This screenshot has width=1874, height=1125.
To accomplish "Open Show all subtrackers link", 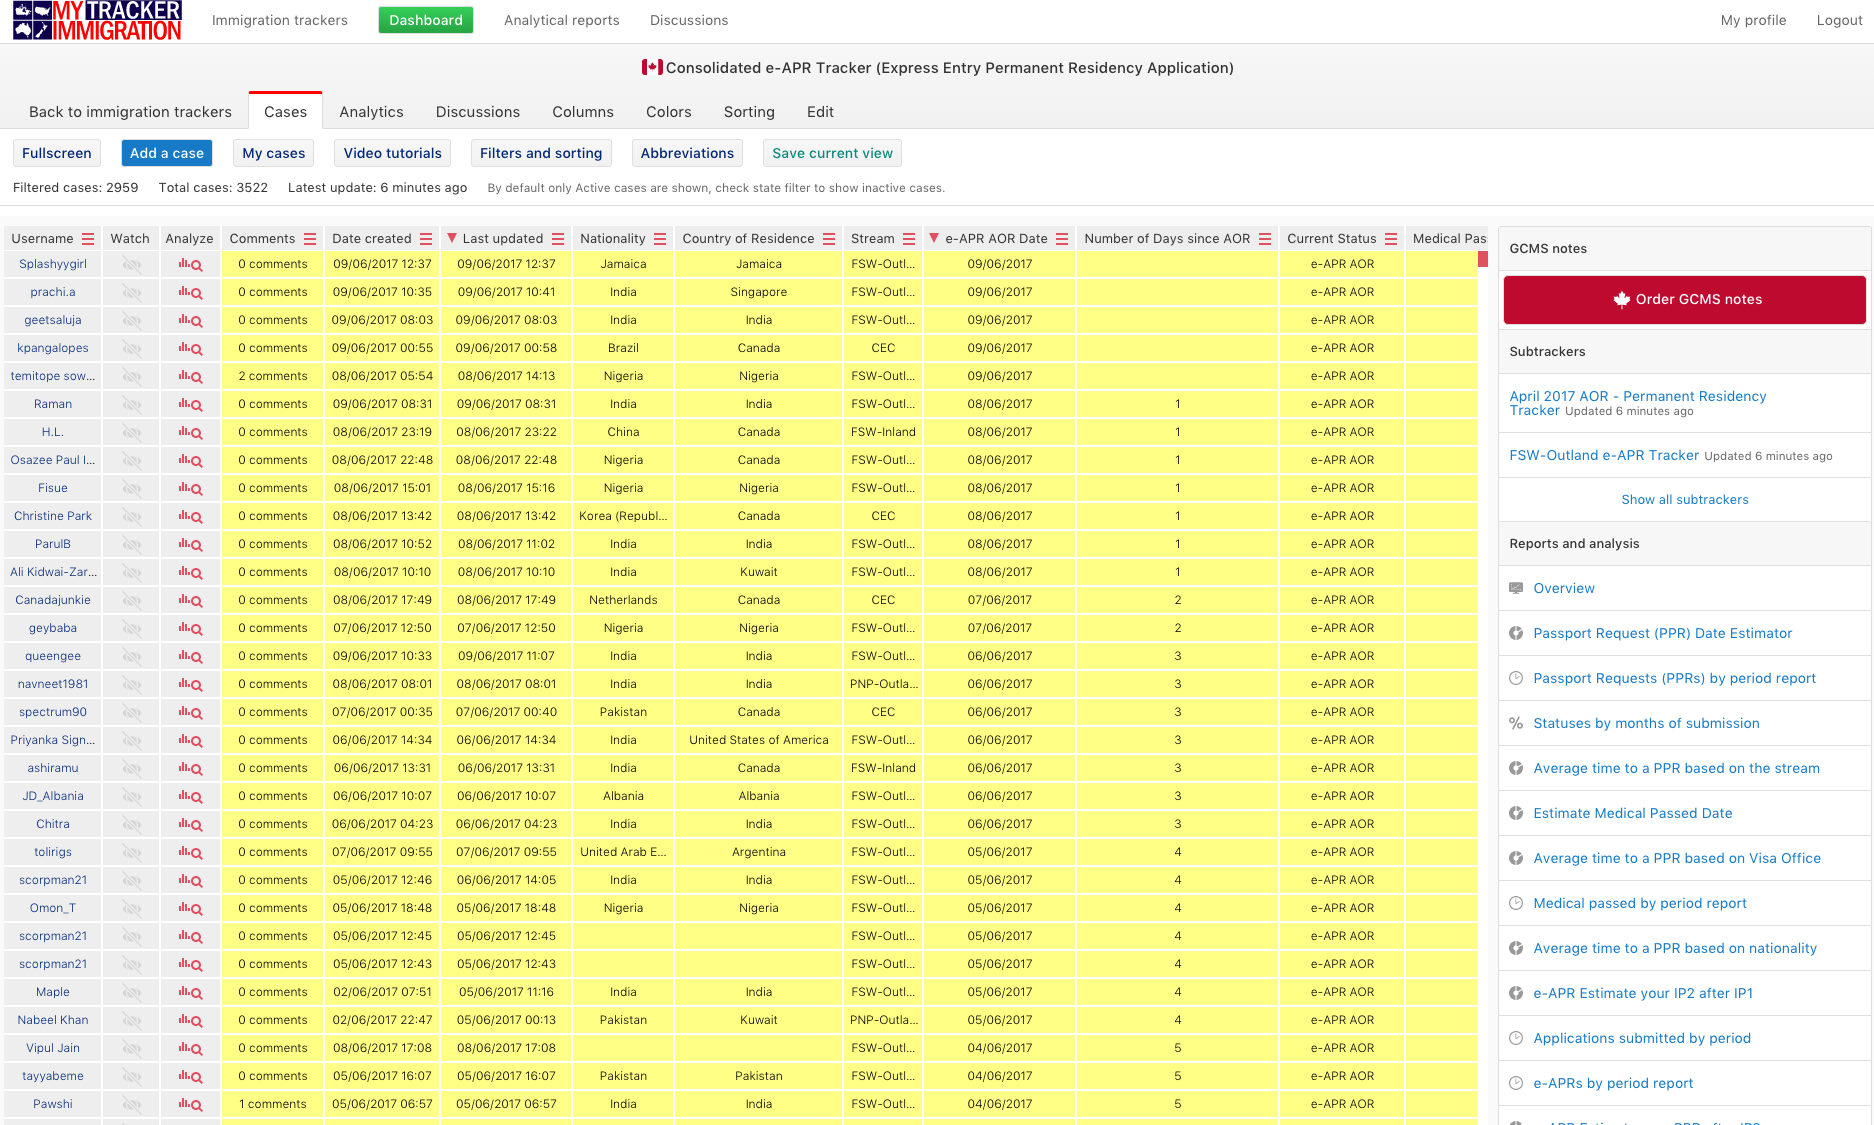I will click(x=1684, y=499).
